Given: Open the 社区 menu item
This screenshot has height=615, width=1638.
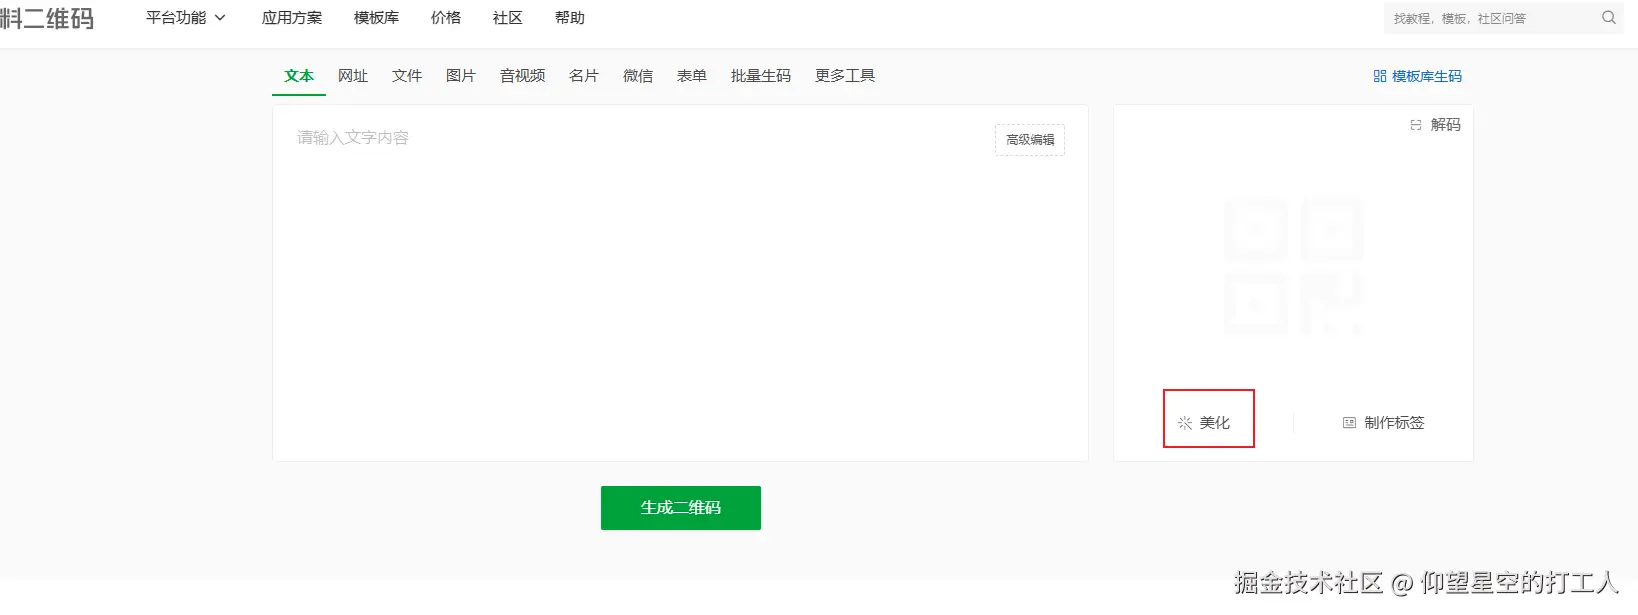Looking at the screenshot, I should pos(508,18).
